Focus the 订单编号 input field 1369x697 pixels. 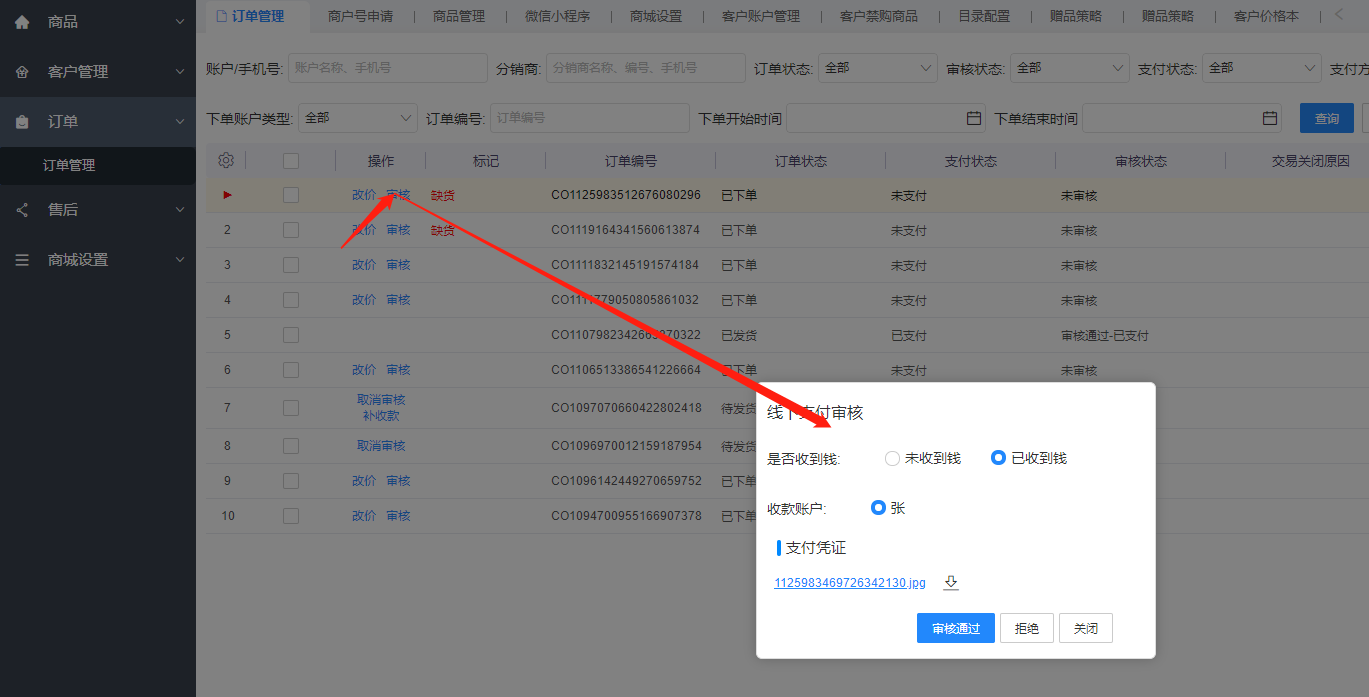[590, 118]
